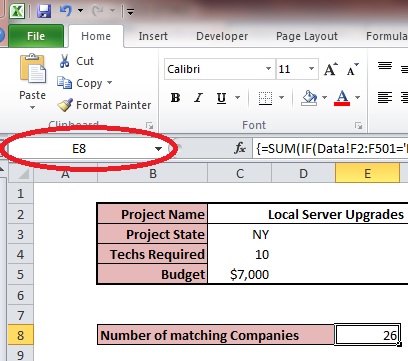Open the Developer tab

(222, 36)
